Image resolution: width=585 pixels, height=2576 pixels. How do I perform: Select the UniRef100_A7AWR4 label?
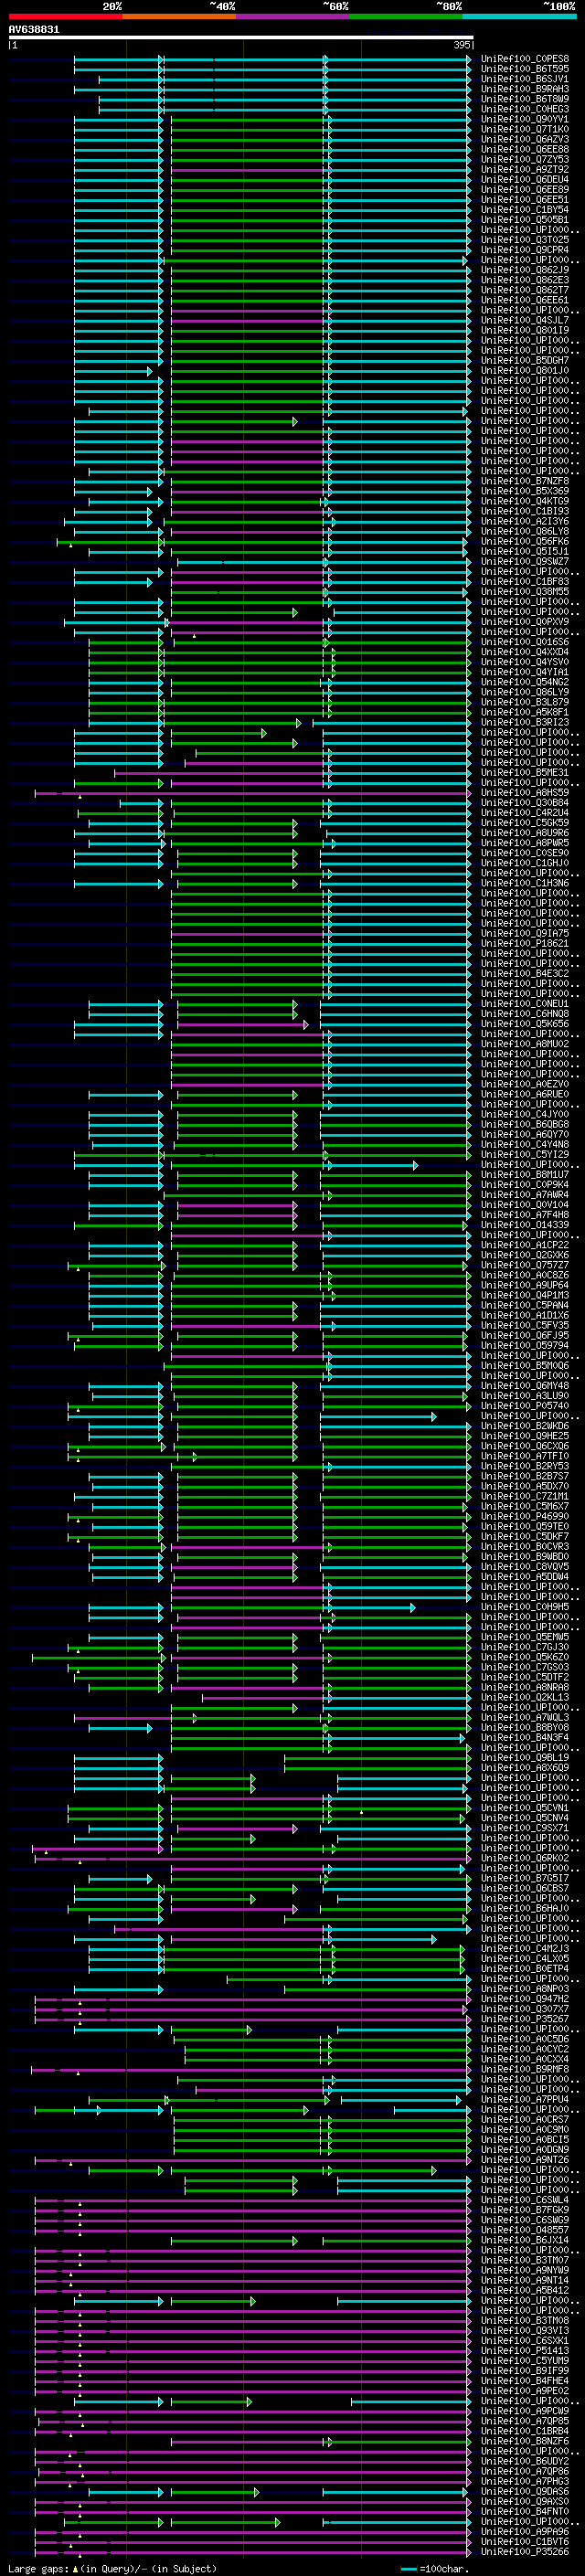[525, 1195]
